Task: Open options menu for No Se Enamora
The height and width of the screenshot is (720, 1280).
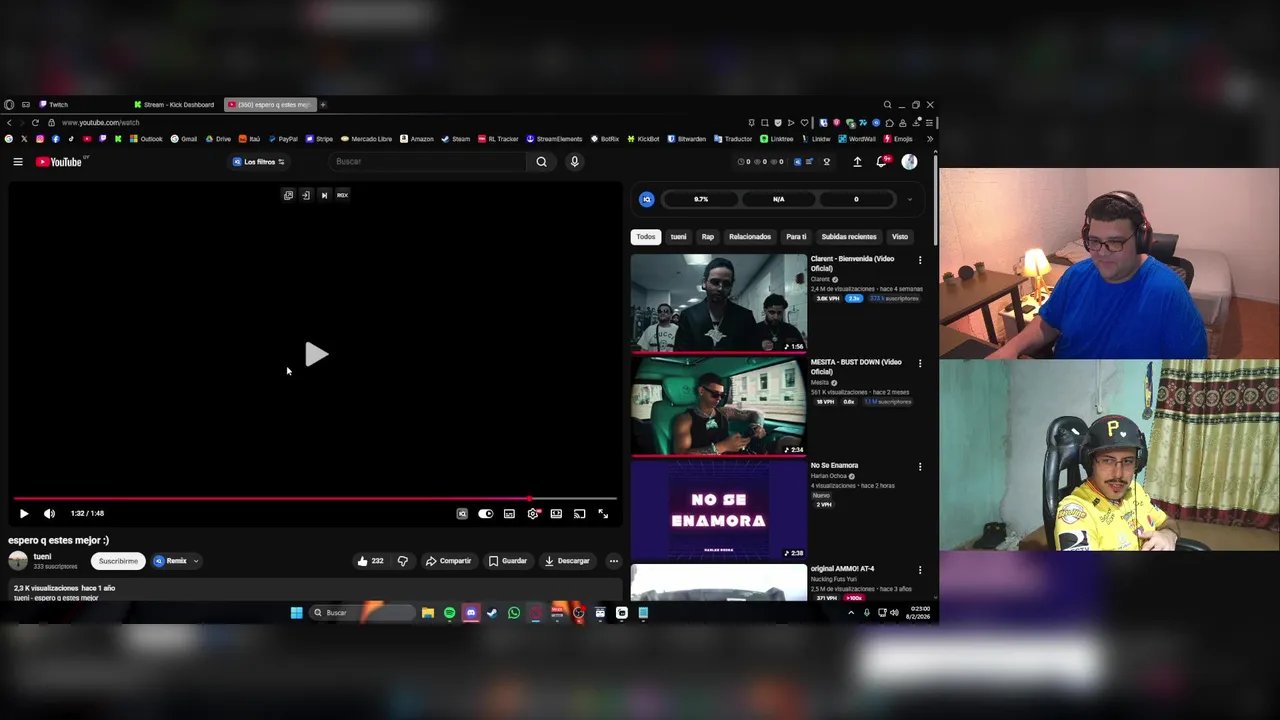Action: [920, 466]
